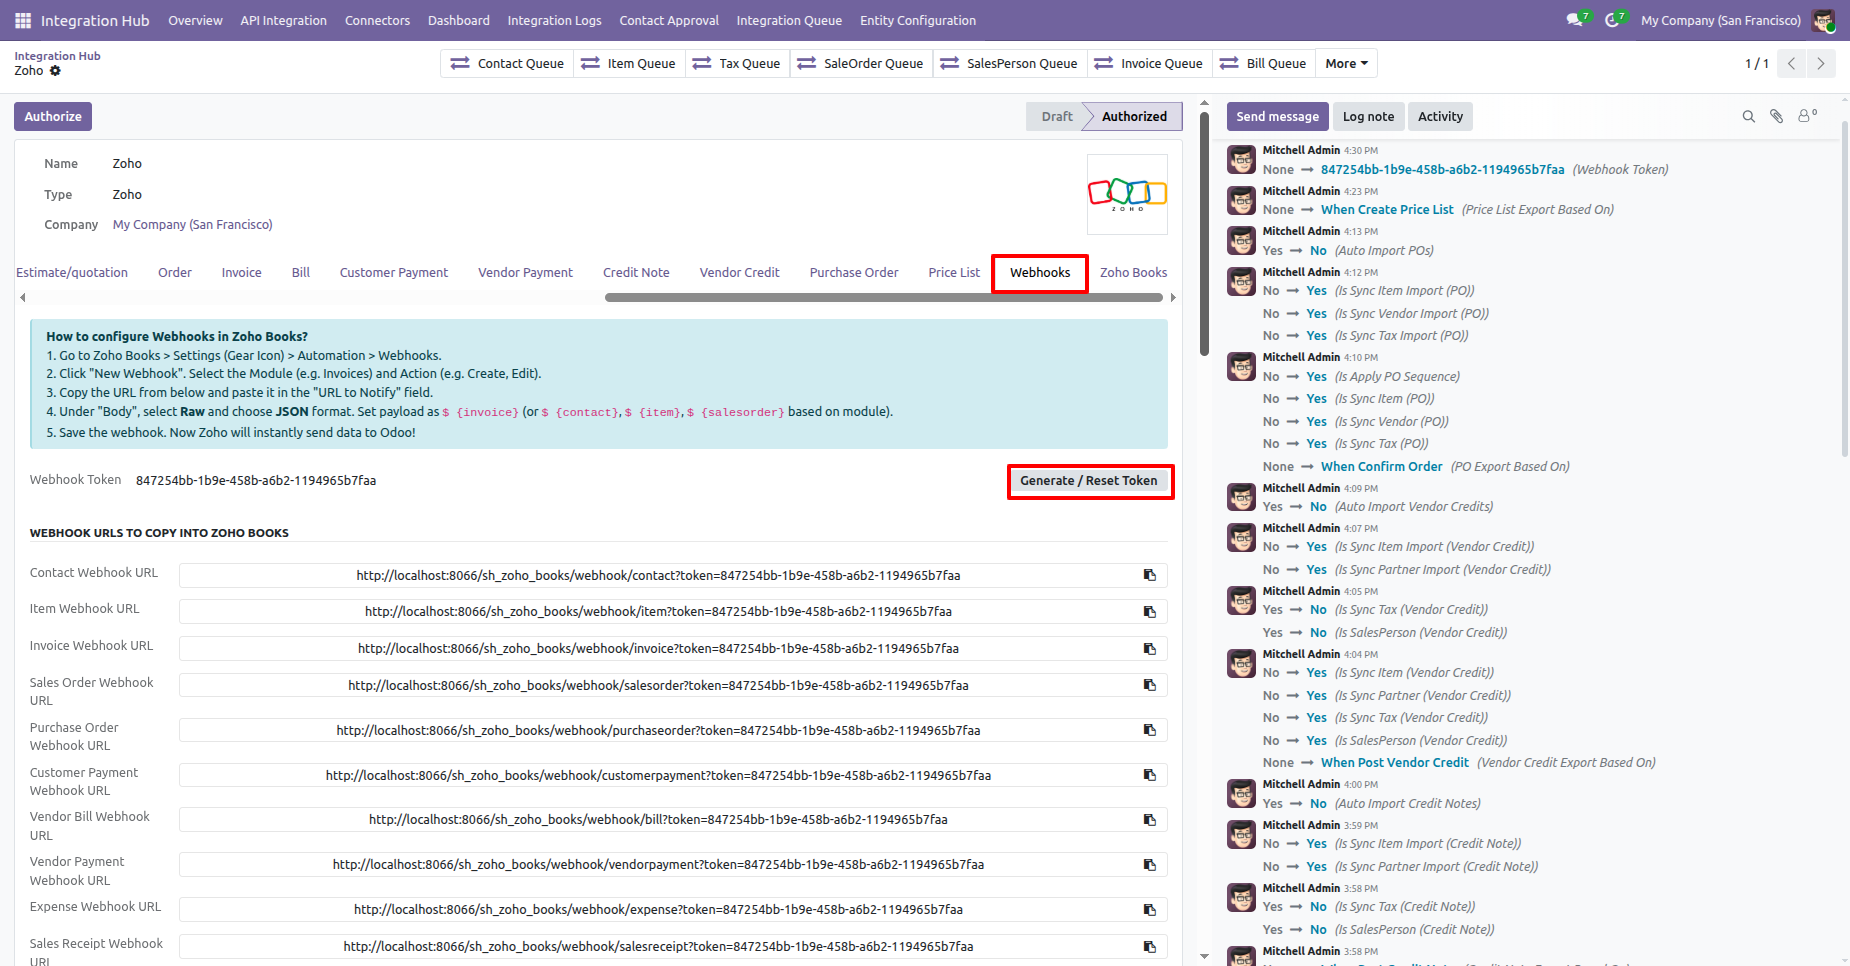Image resolution: width=1850 pixels, height=966 pixels.
Task: Click the horizontal tab scrollbar thumb
Action: tap(884, 297)
